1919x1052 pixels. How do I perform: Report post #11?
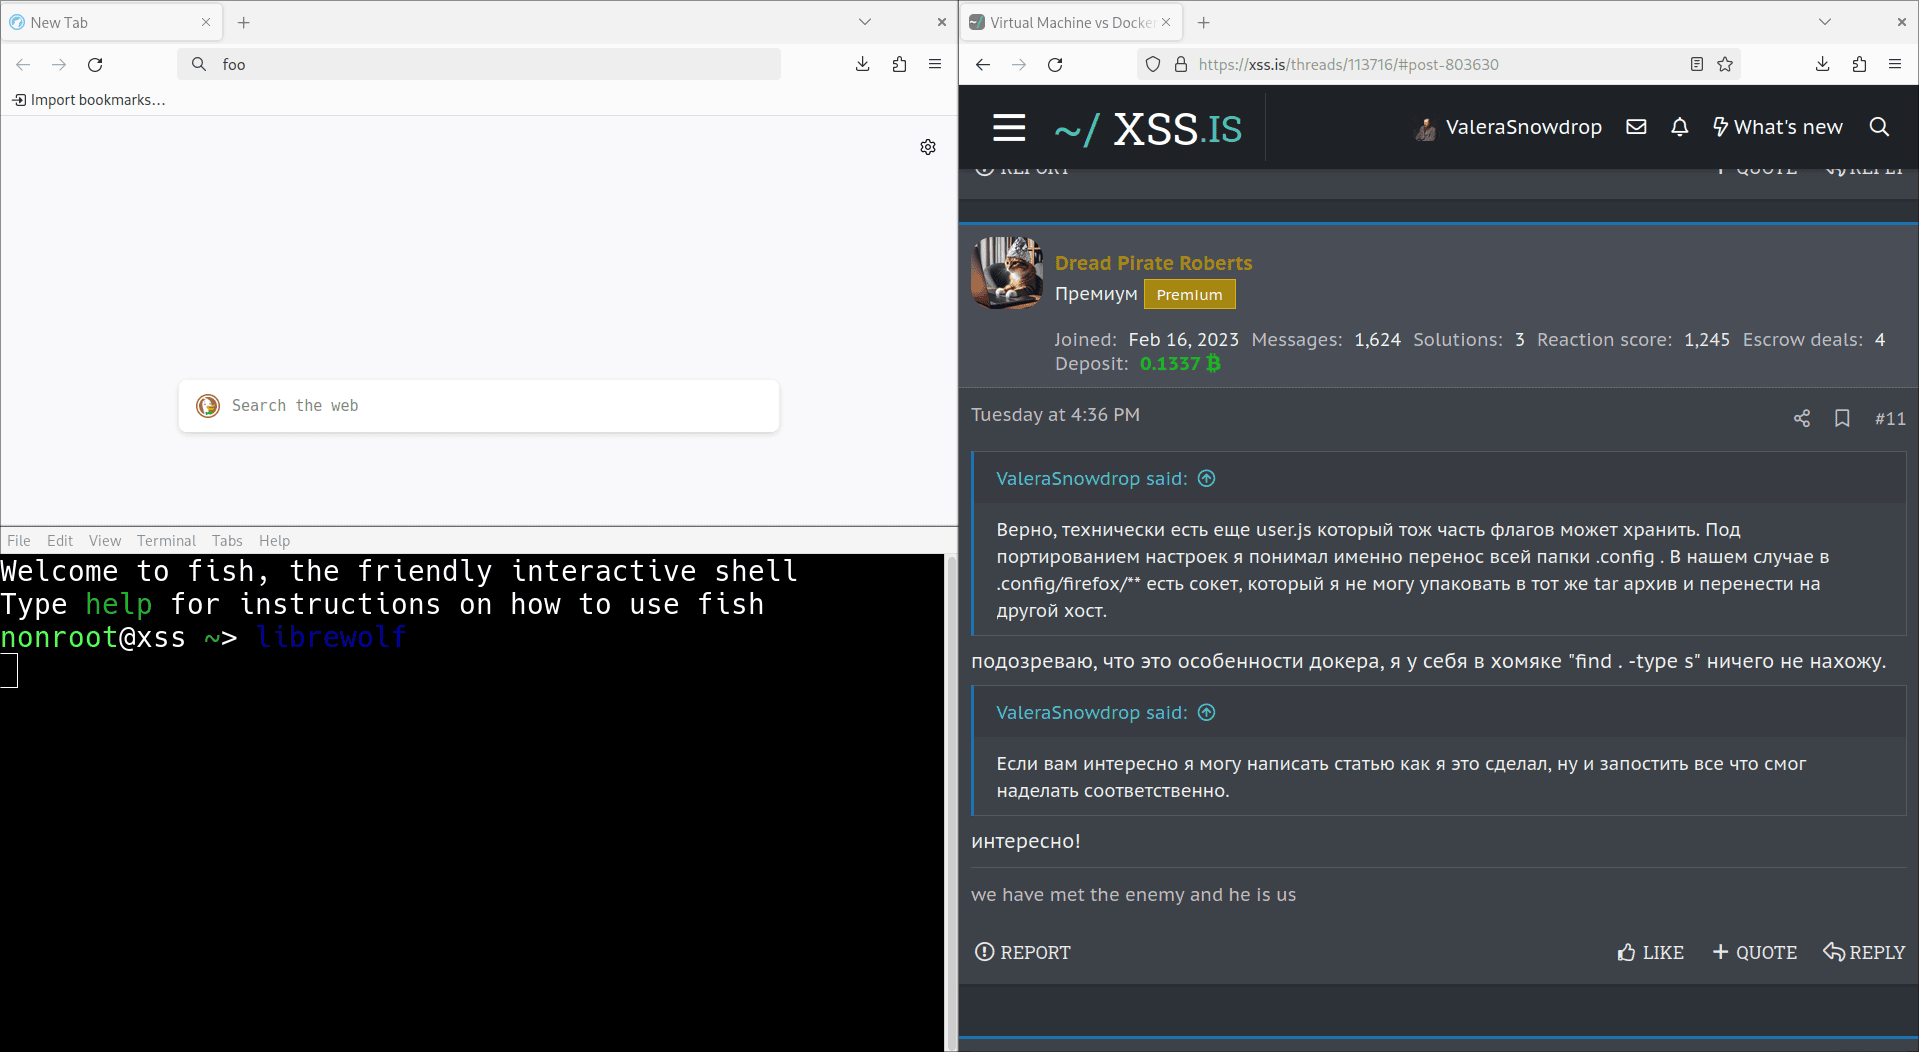pos(1022,952)
